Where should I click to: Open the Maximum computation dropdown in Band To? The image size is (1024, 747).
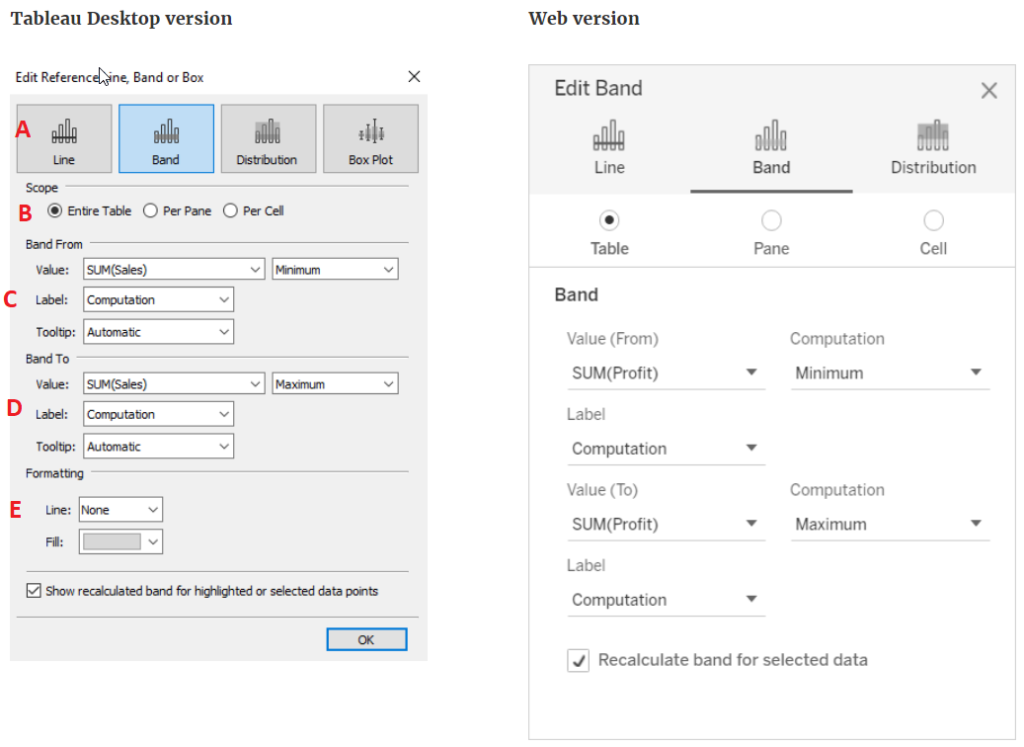pyautogui.click(x=335, y=383)
